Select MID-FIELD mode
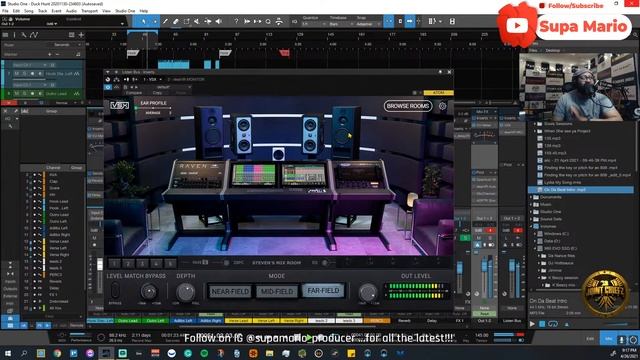 click(x=277, y=291)
